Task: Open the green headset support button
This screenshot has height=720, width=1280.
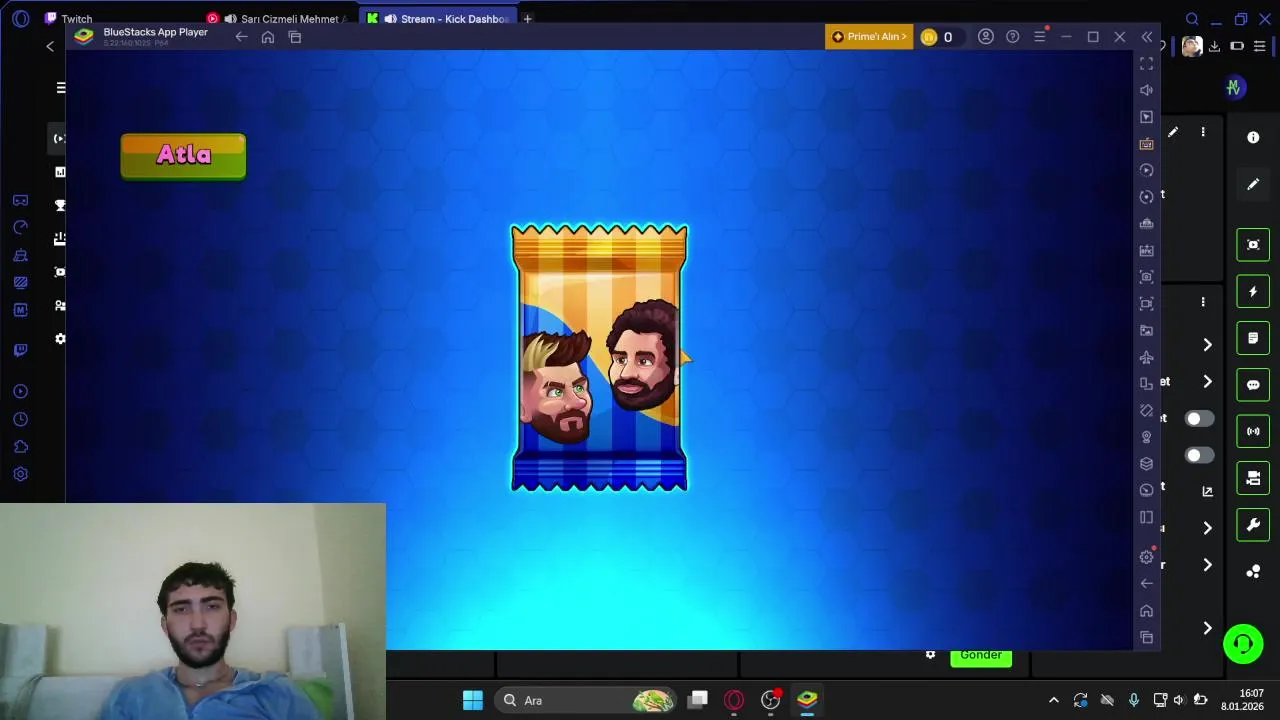Action: click(1243, 644)
